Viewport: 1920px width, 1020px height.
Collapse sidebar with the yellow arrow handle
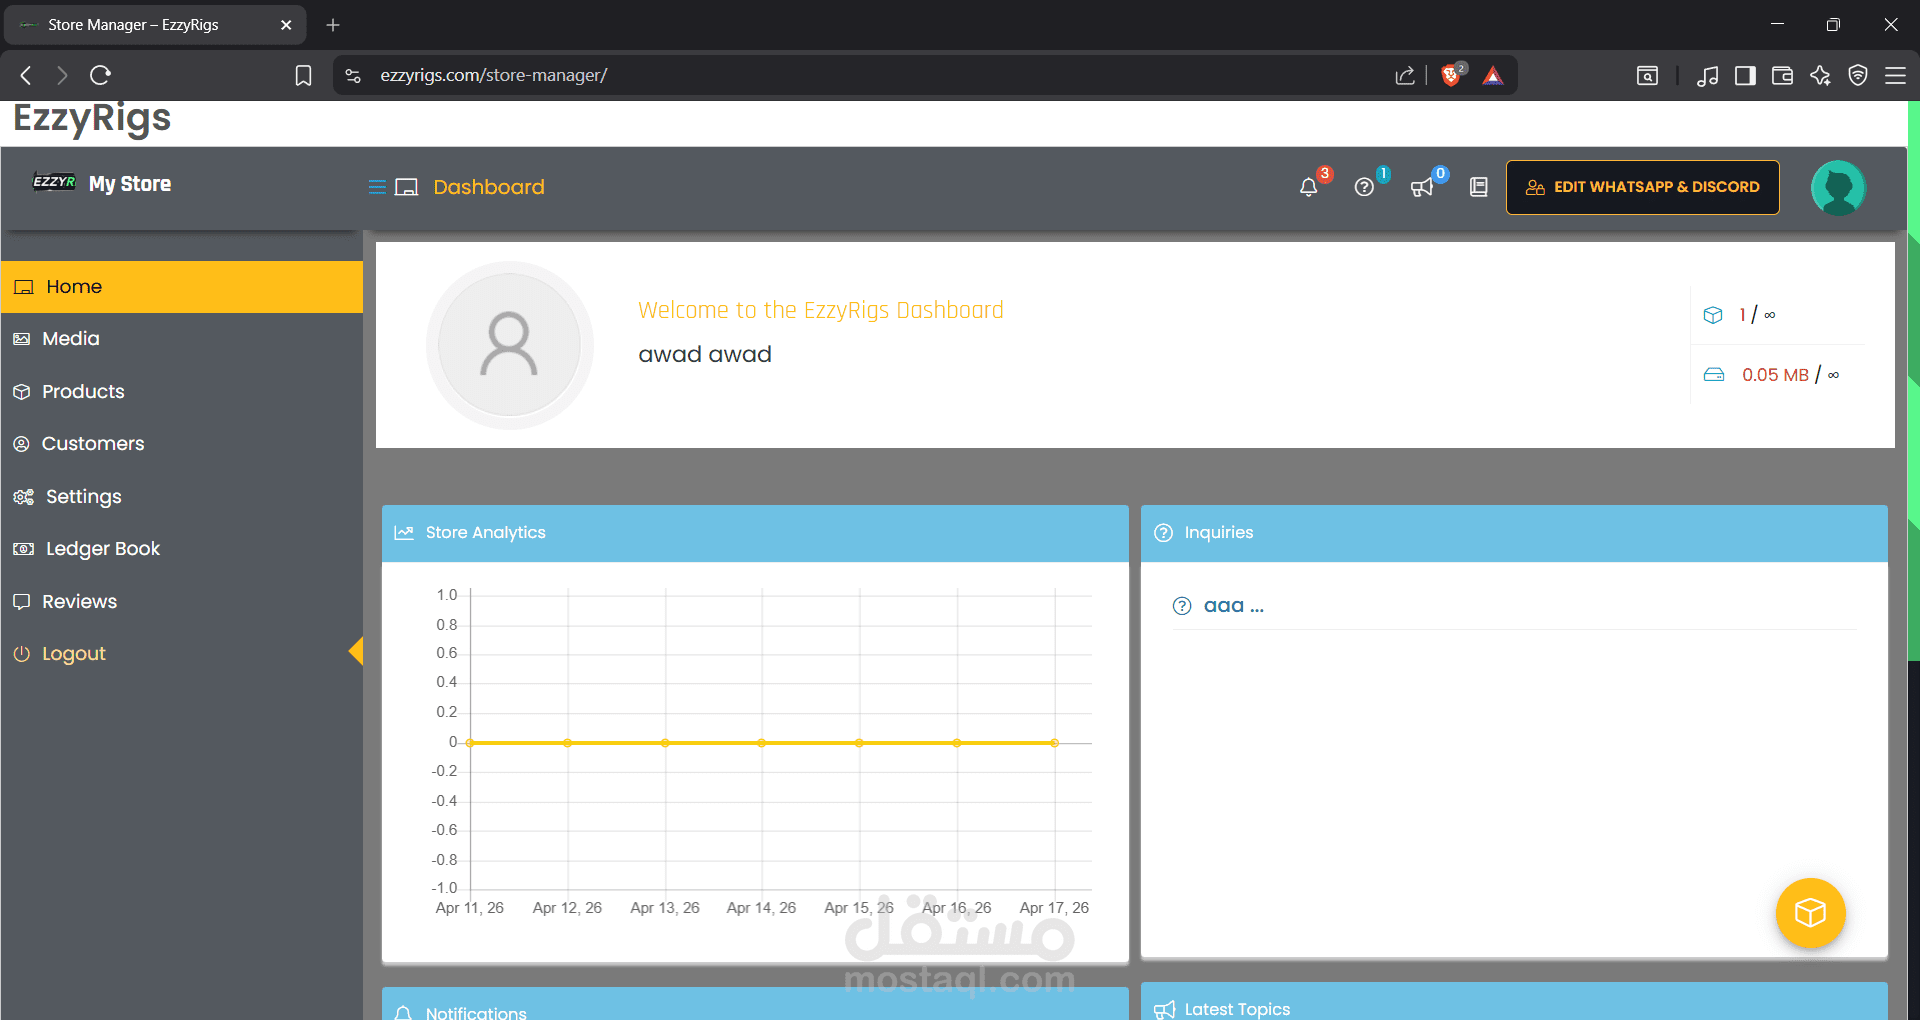click(x=355, y=651)
